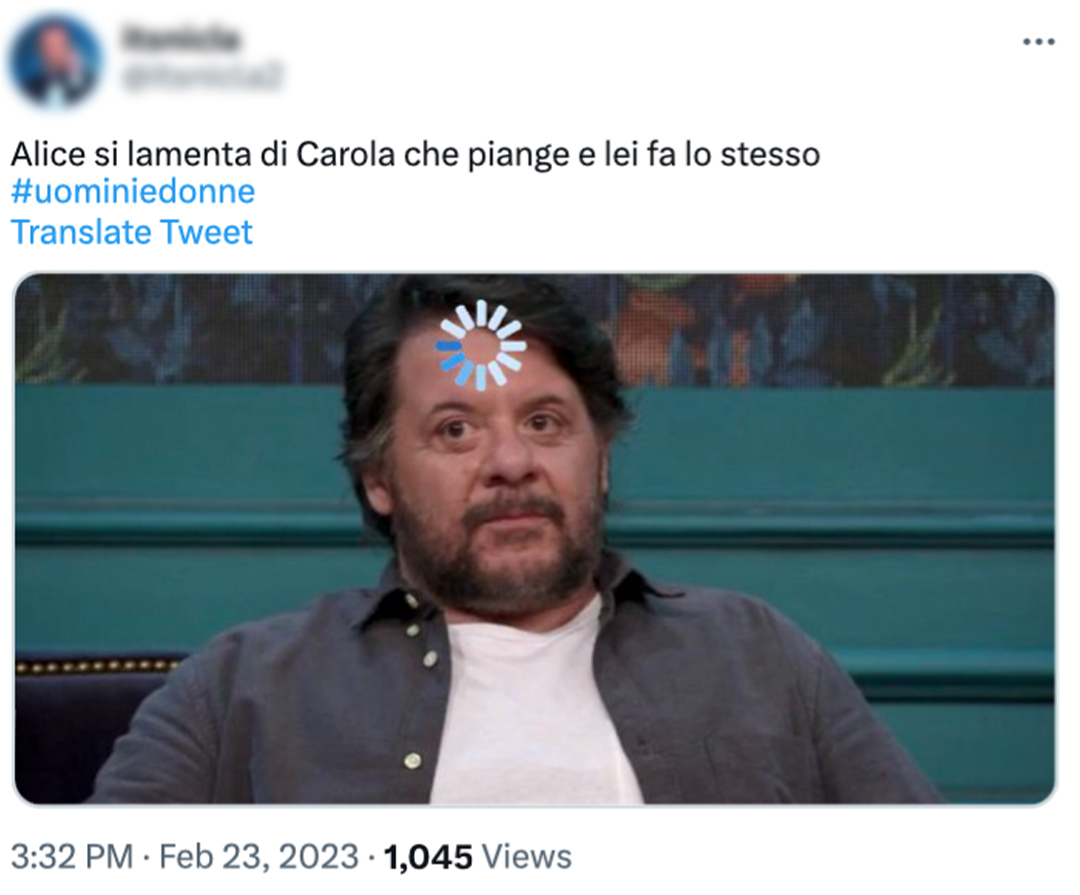Click the tweet text about Alice and Carola
The width and height of the screenshot is (1080, 895).
(415, 154)
